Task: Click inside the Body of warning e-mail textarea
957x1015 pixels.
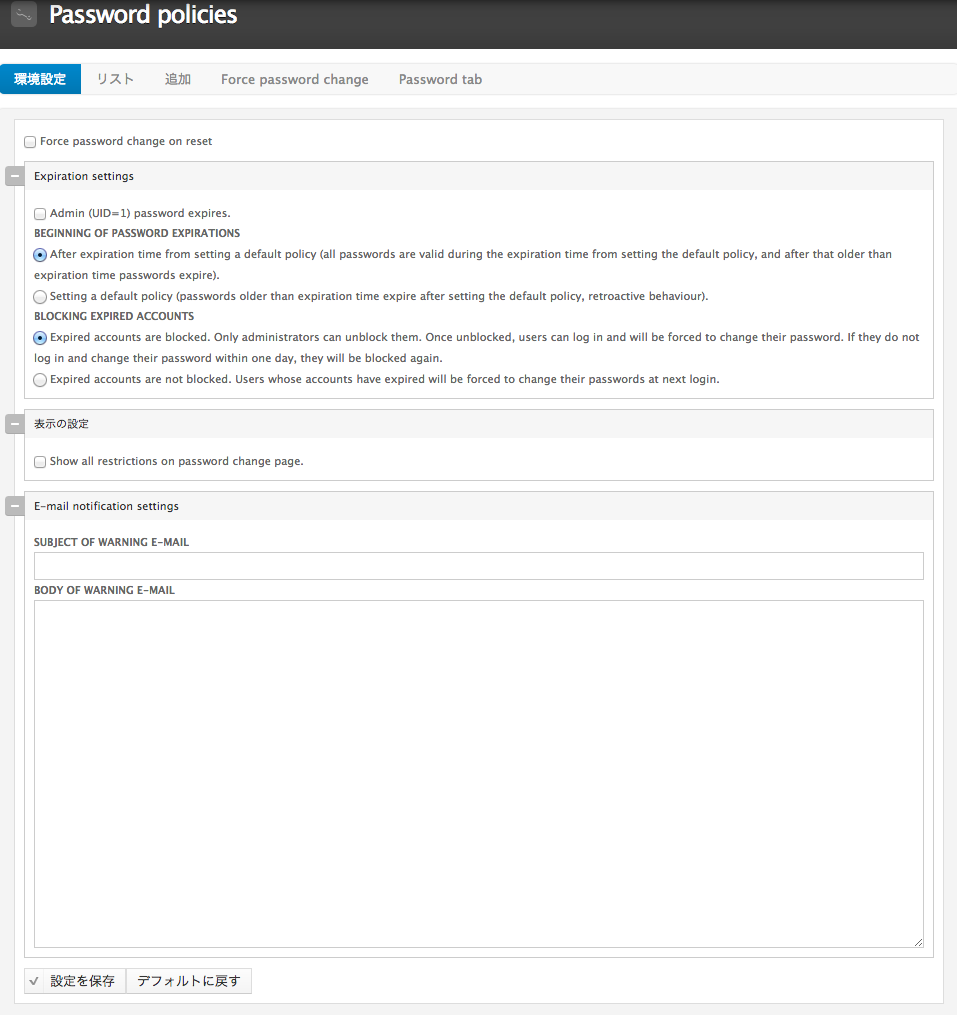Action: pyautogui.click(x=478, y=773)
